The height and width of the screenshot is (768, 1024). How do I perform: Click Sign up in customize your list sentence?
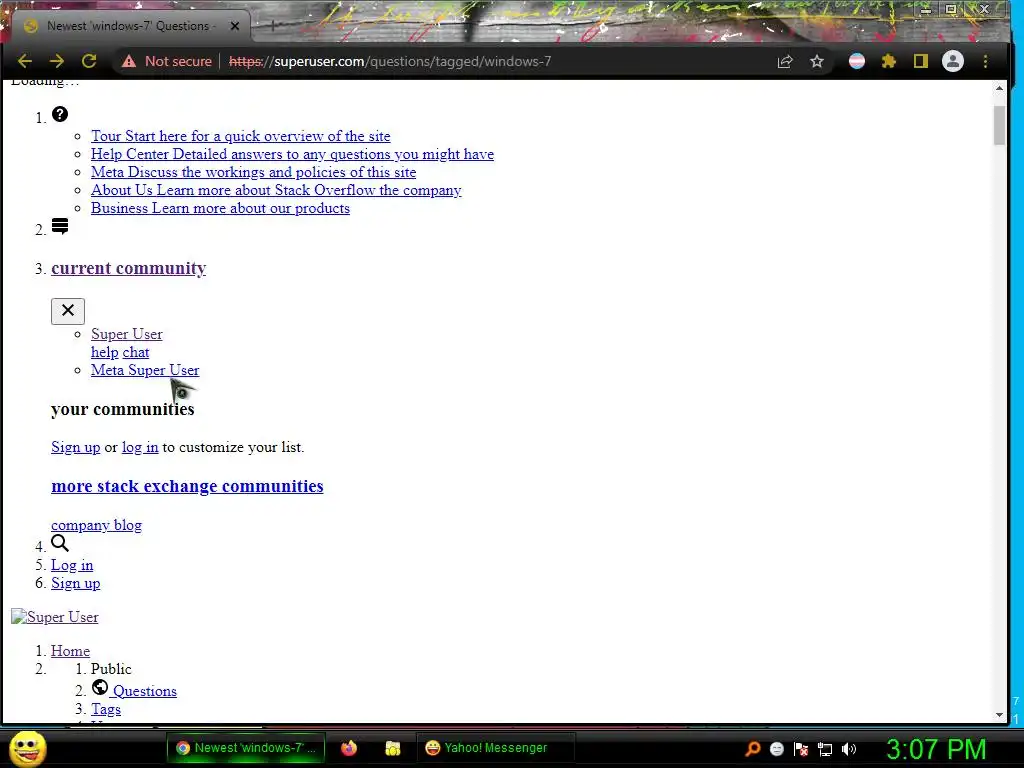(76, 447)
